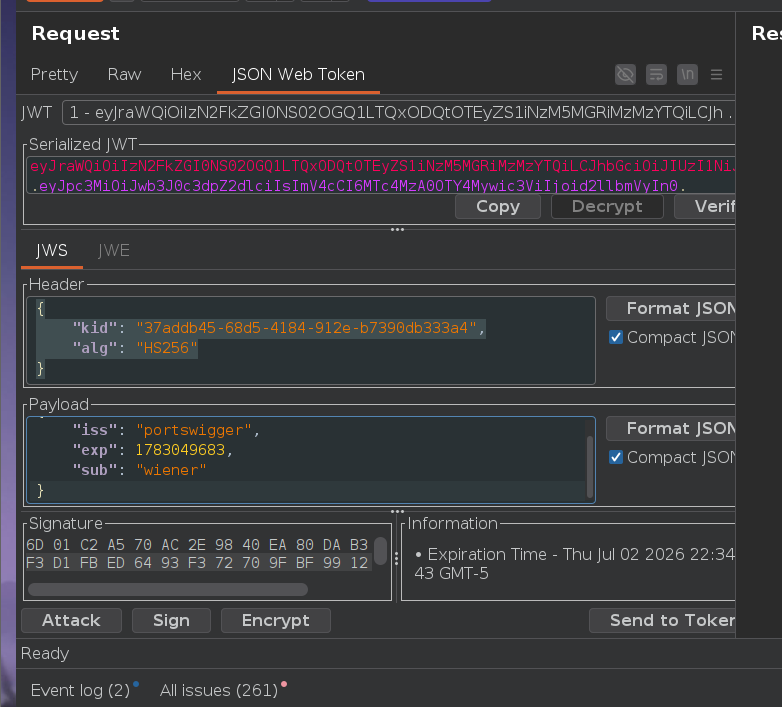The height and width of the screenshot is (707, 782).
Task: Click Format JSON beside the Payload
Action: (671, 429)
